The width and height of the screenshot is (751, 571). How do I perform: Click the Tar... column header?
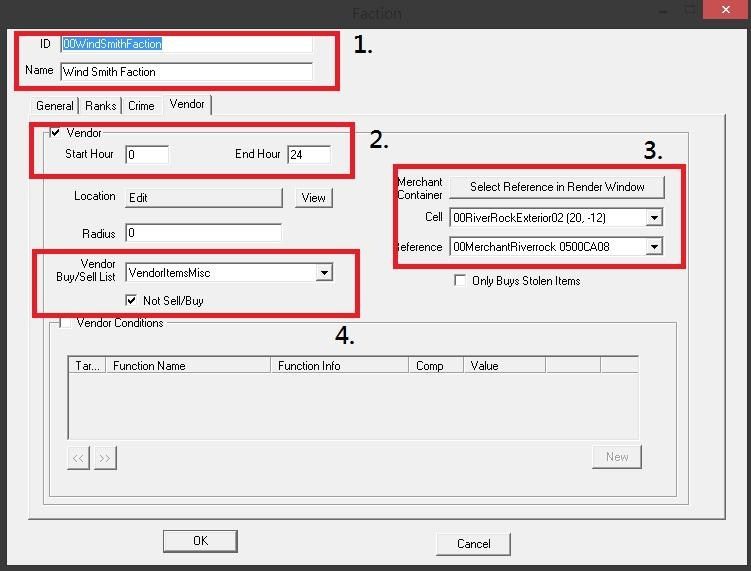click(87, 365)
